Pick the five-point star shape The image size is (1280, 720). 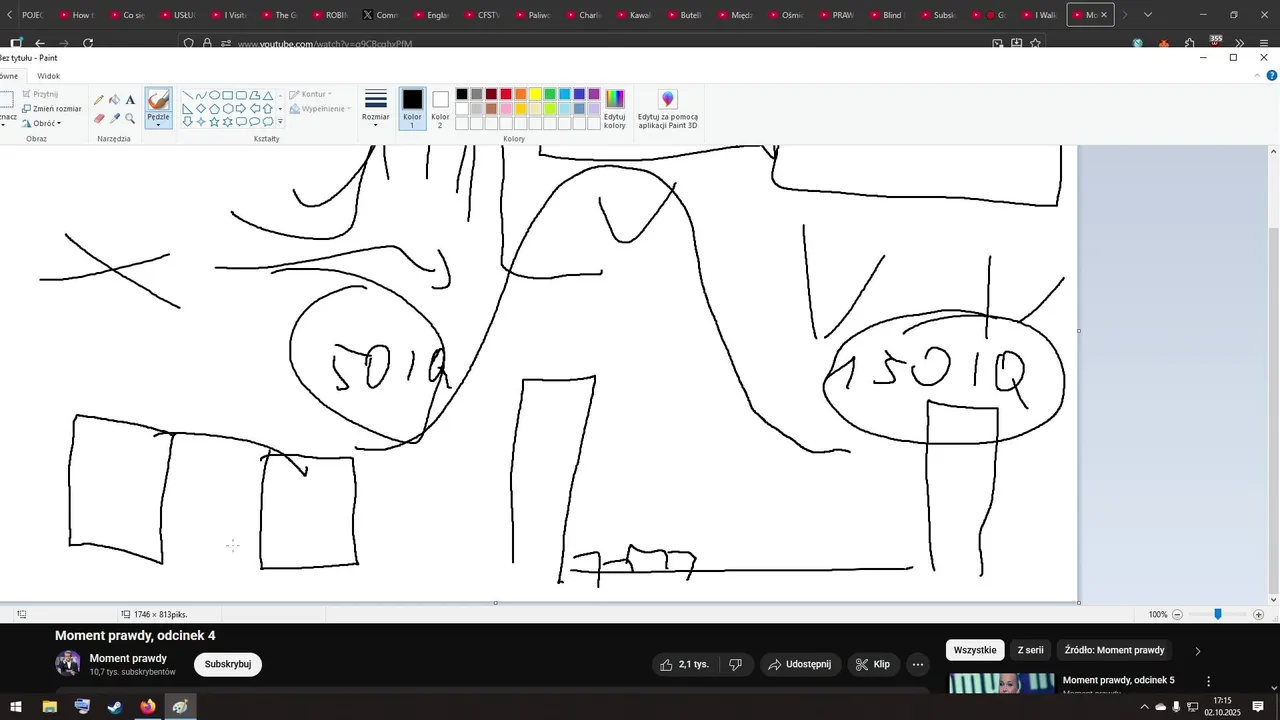click(214, 122)
